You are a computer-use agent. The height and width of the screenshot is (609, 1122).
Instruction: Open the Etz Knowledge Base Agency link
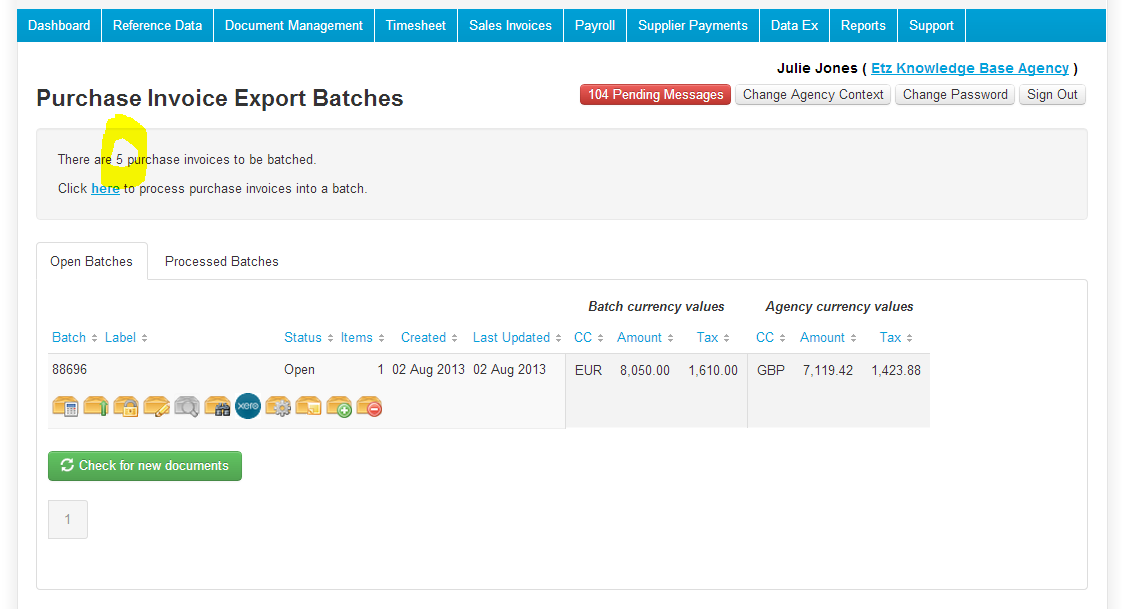click(x=970, y=68)
